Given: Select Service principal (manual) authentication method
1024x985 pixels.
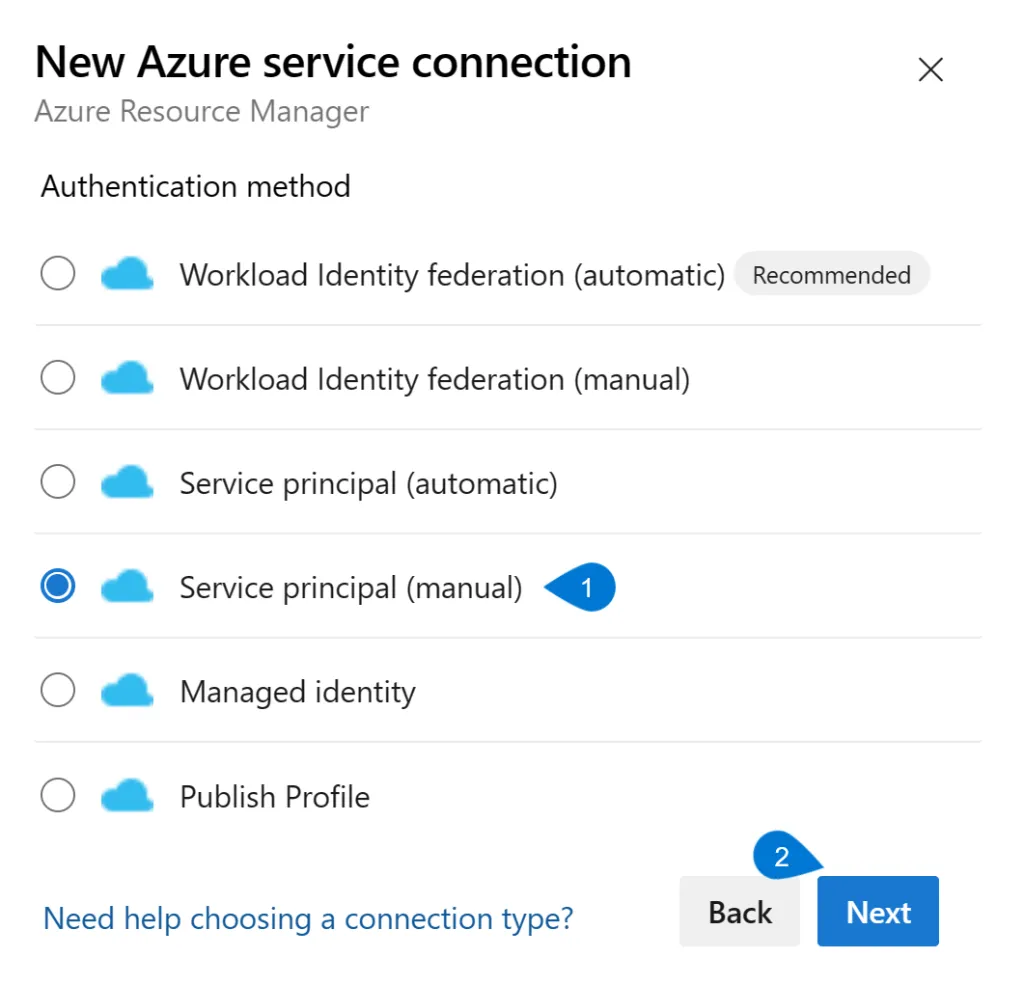Looking at the screenshot, I should click(x=57, y=587).
